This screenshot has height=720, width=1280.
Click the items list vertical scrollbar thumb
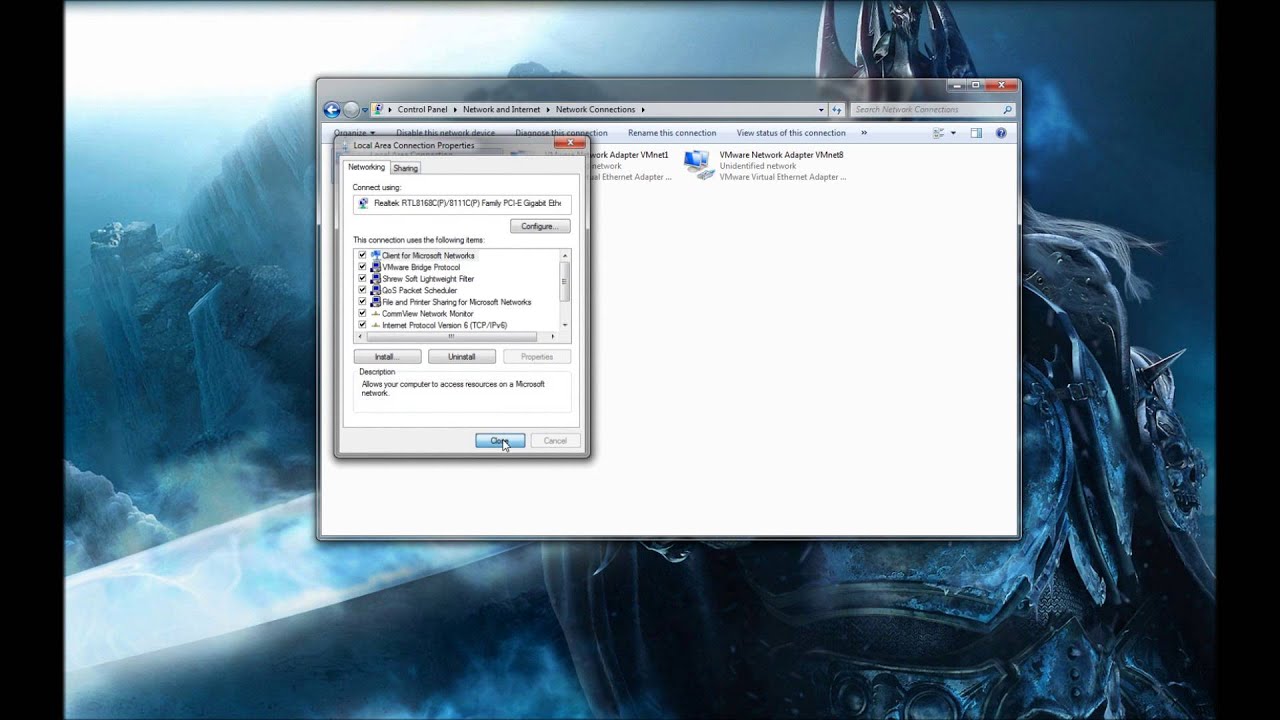pos(565,281)
